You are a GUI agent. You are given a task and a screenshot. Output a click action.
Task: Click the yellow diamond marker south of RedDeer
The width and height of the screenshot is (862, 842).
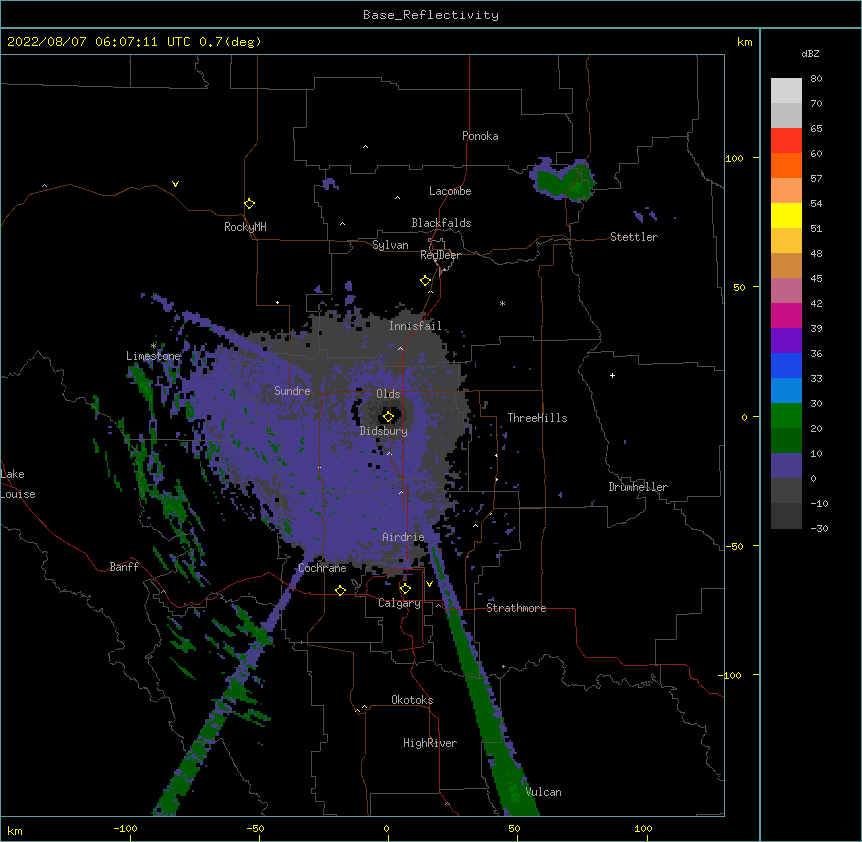426,281
